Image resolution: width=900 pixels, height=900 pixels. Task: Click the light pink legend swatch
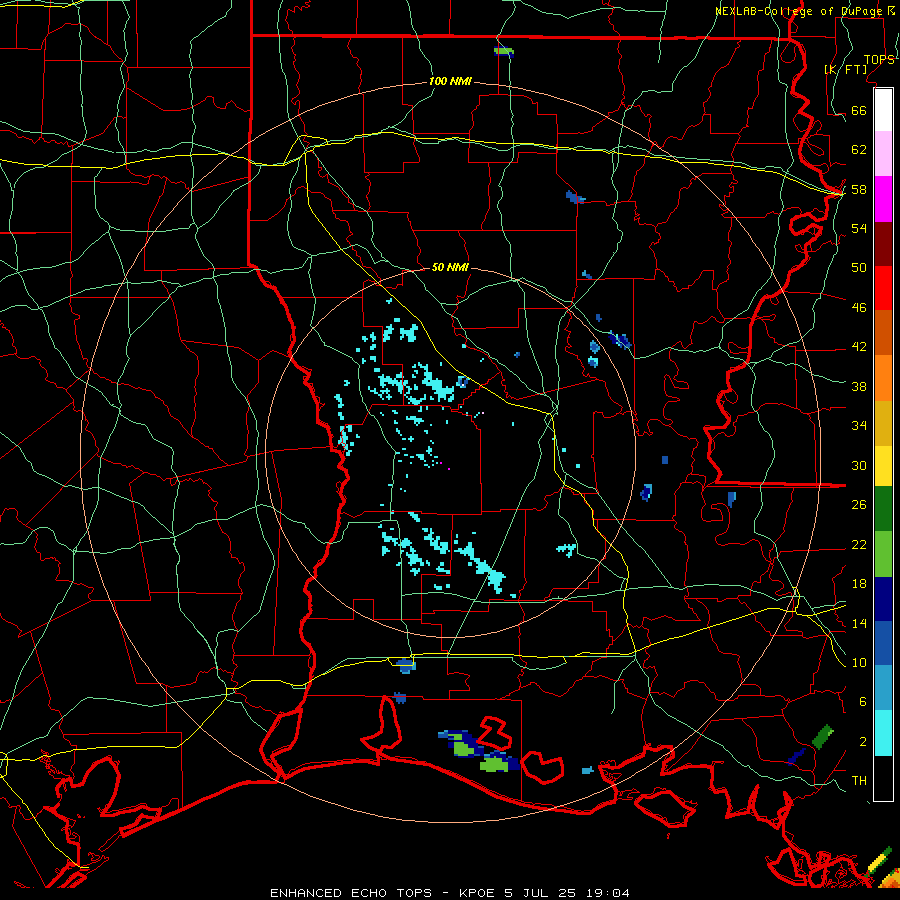coord(883,154)
